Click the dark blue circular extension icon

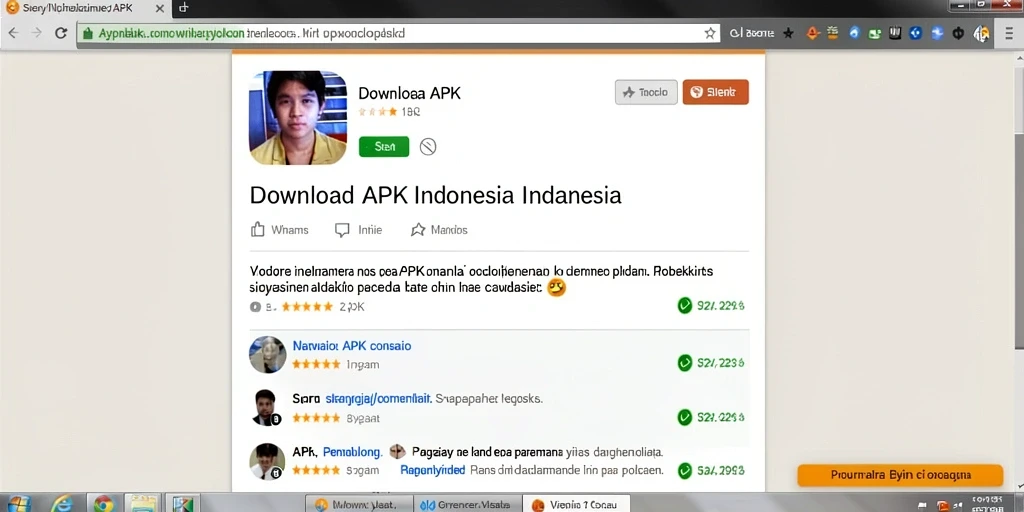[916, 33]
